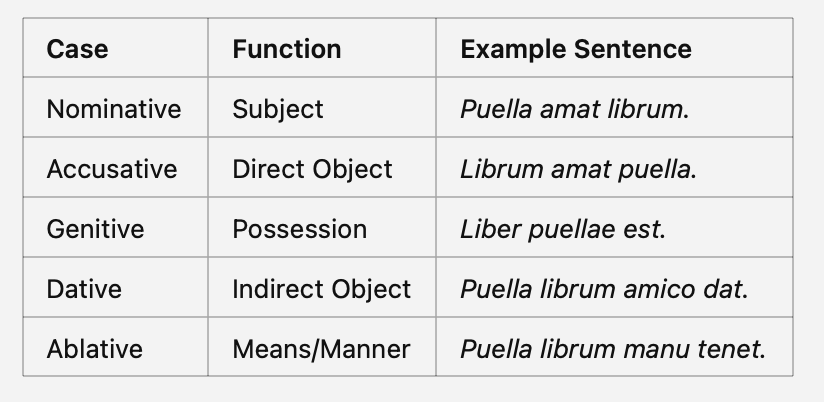
Task: Select the Dative cell
Action: click(x=84, y=289)
